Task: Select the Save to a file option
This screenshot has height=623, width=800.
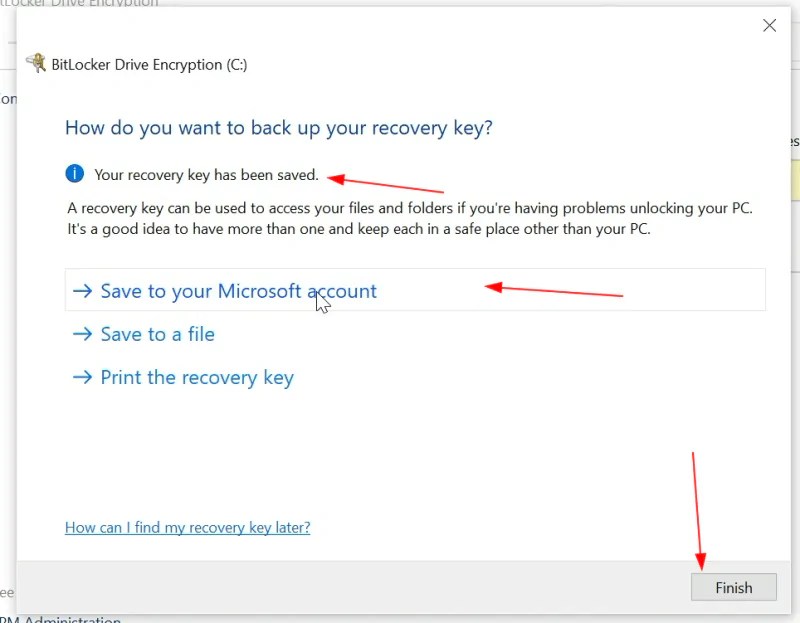Action: click(157, 334)
